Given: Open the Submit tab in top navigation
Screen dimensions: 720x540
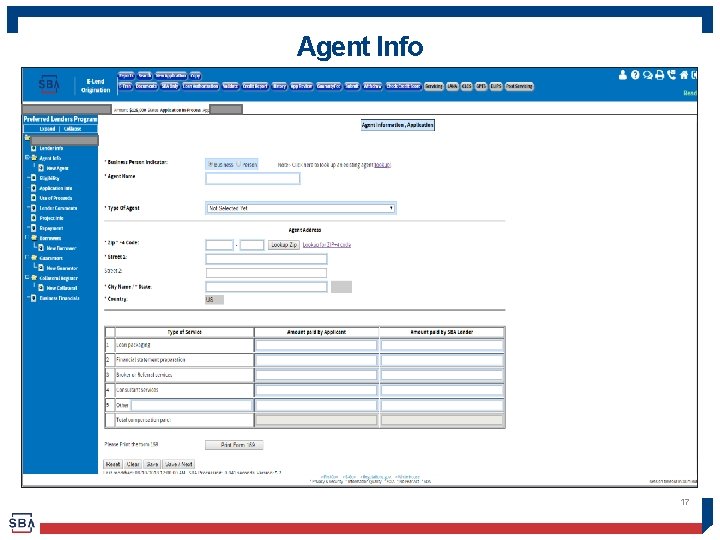Looking at the screenshot, I should pos(352,86).
